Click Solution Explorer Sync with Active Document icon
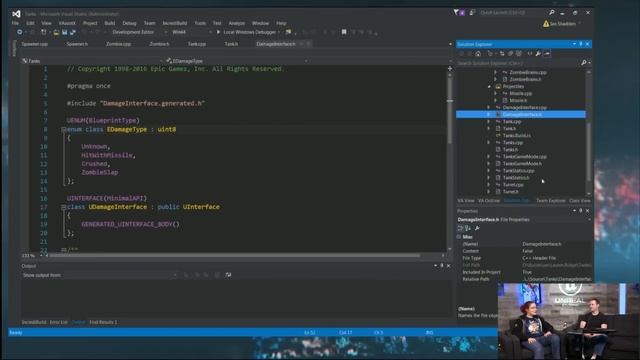Viewport: 640px width, 360px height. [502, 53]
